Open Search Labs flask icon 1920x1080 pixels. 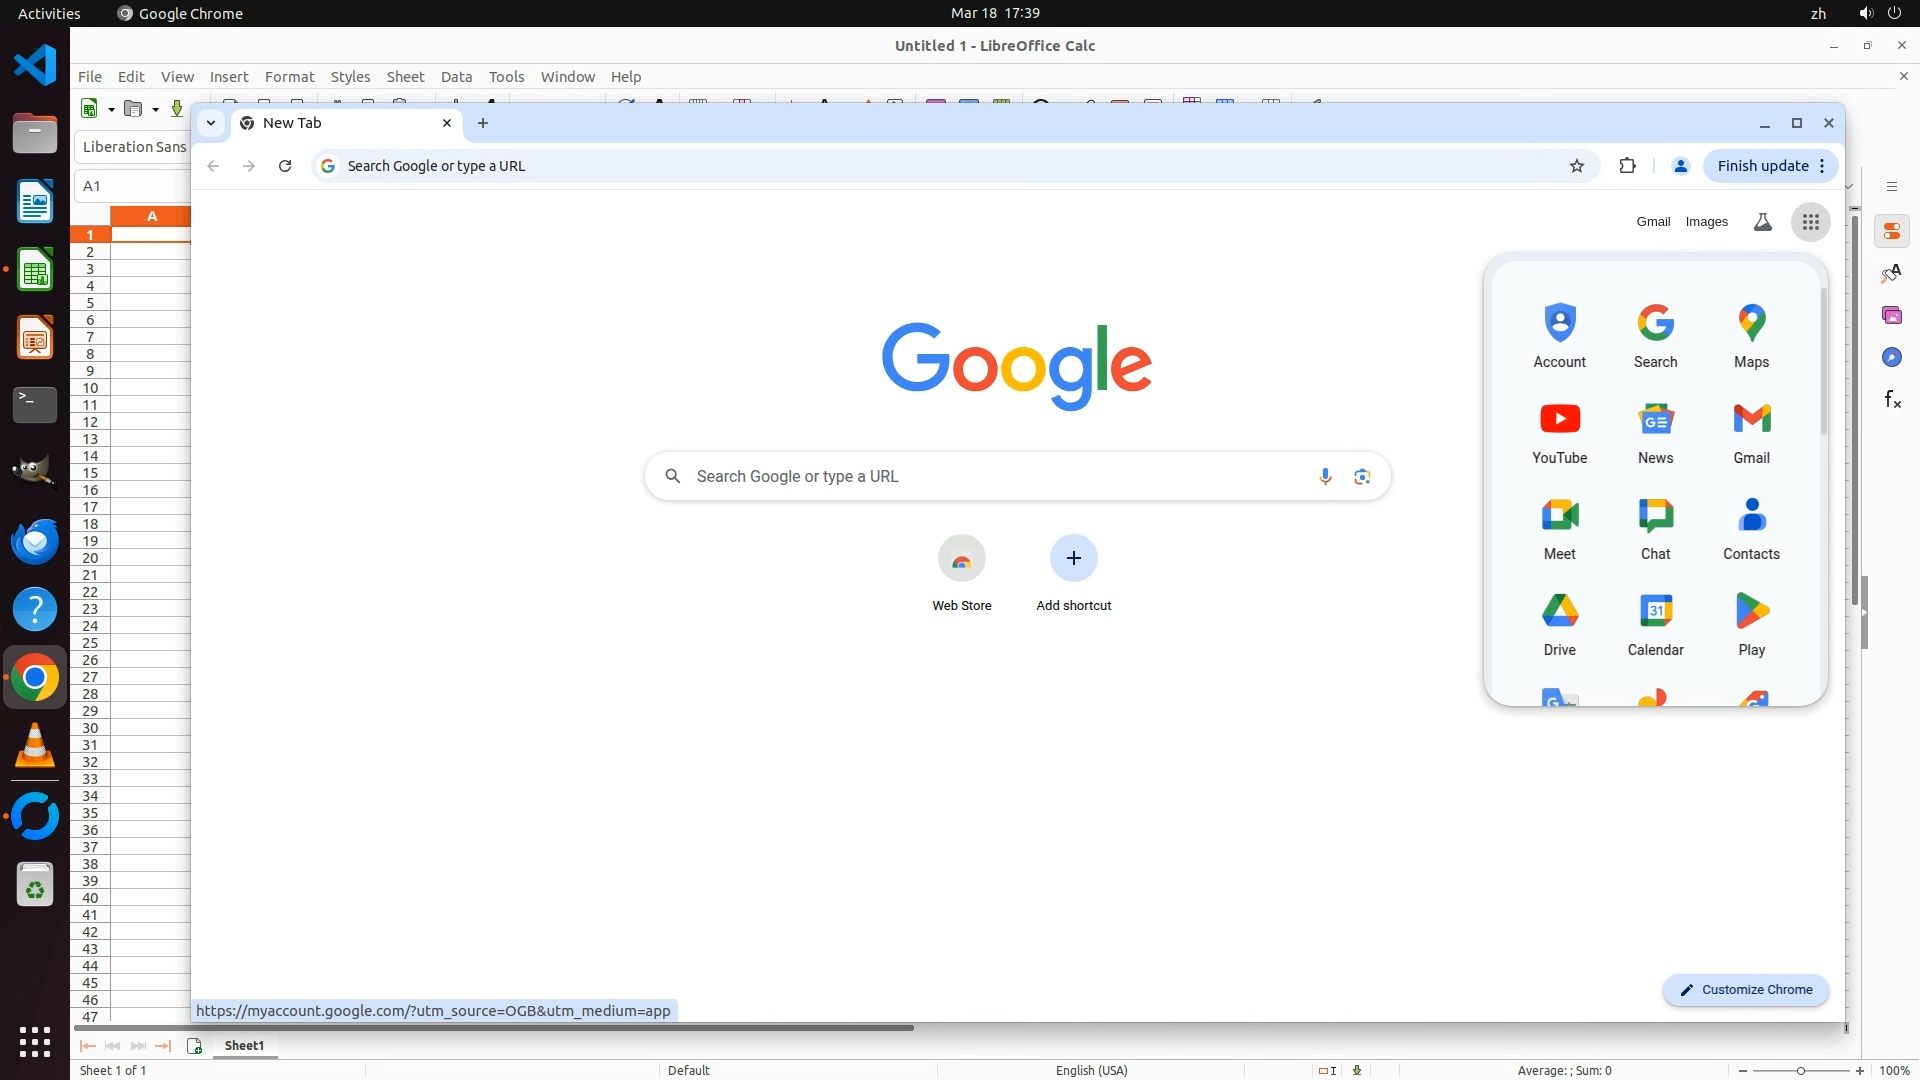(1763, 222)
